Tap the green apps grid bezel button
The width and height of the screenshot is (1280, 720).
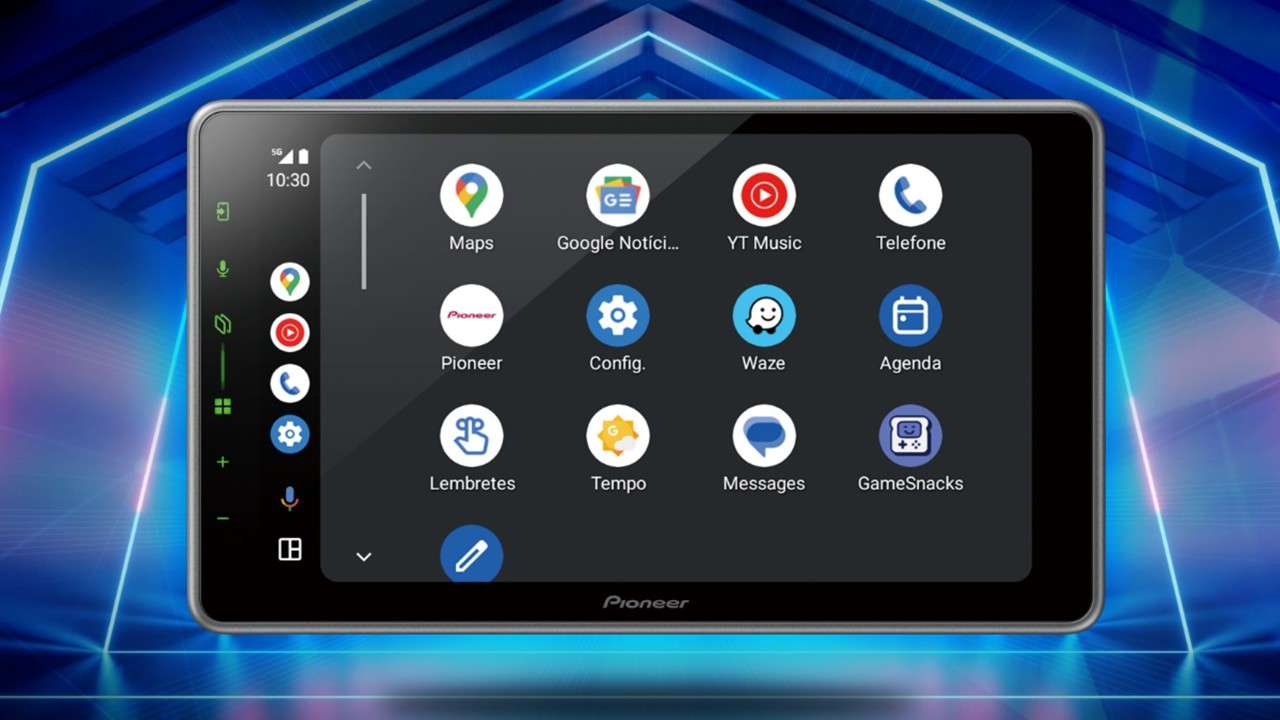point(223,406)
